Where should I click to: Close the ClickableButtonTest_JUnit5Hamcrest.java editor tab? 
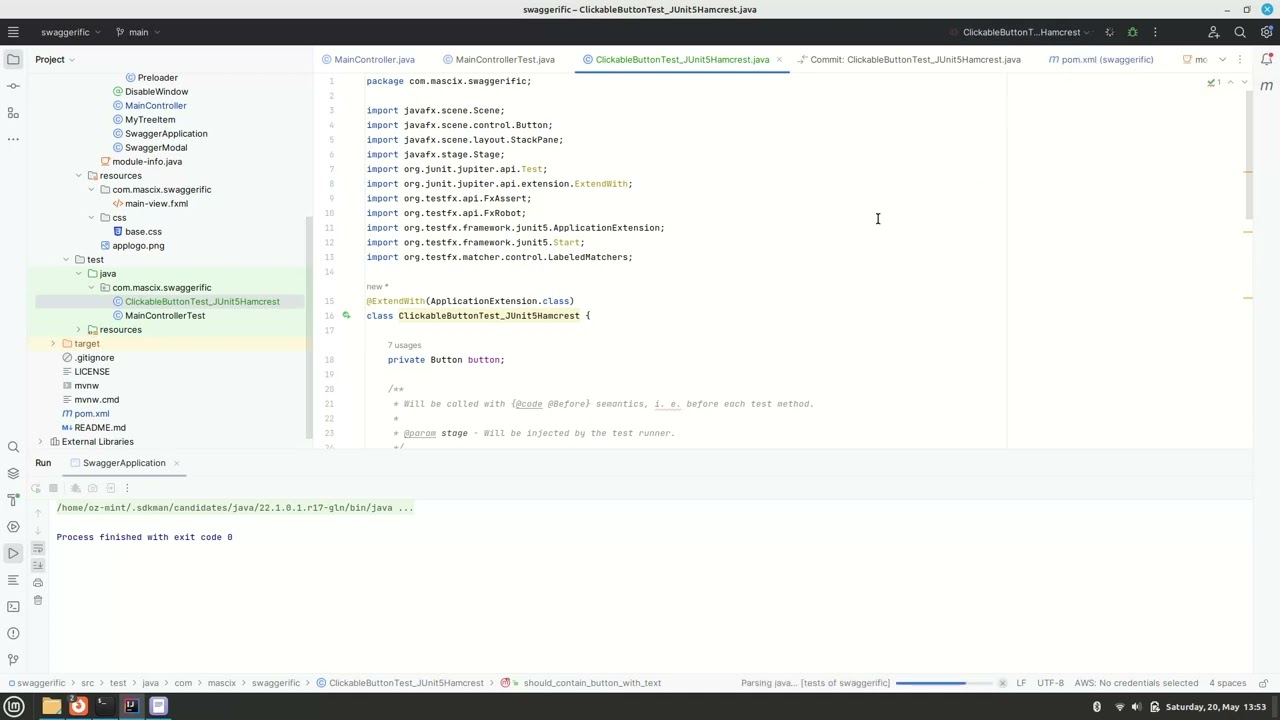[x=779, y=59]
